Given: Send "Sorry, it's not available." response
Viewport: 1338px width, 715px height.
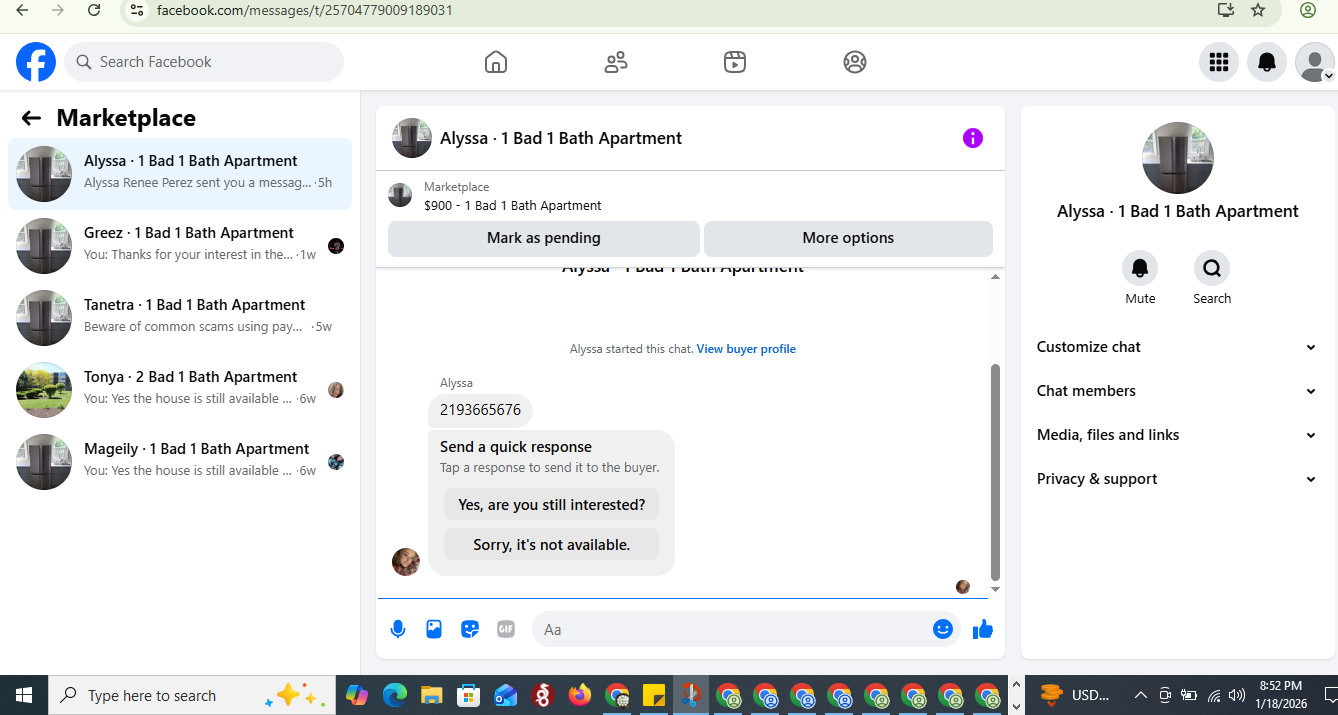Looking at the screenshot, I should coord(552,545).
